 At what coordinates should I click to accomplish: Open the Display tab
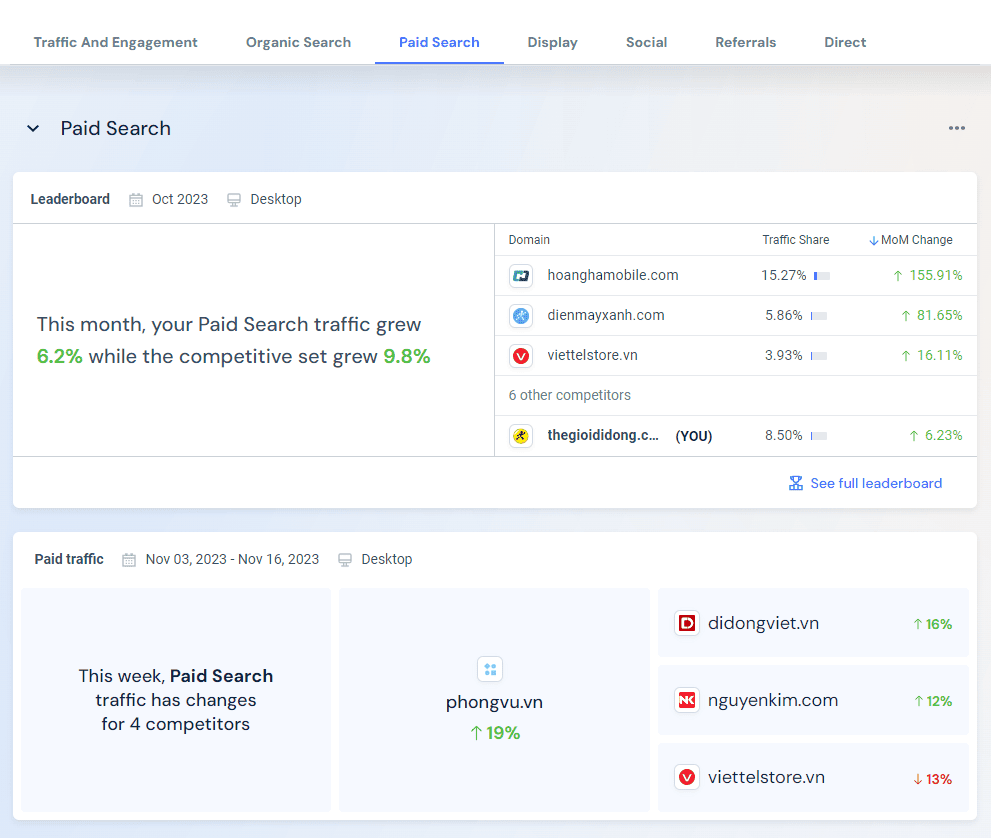pos(552,42)
